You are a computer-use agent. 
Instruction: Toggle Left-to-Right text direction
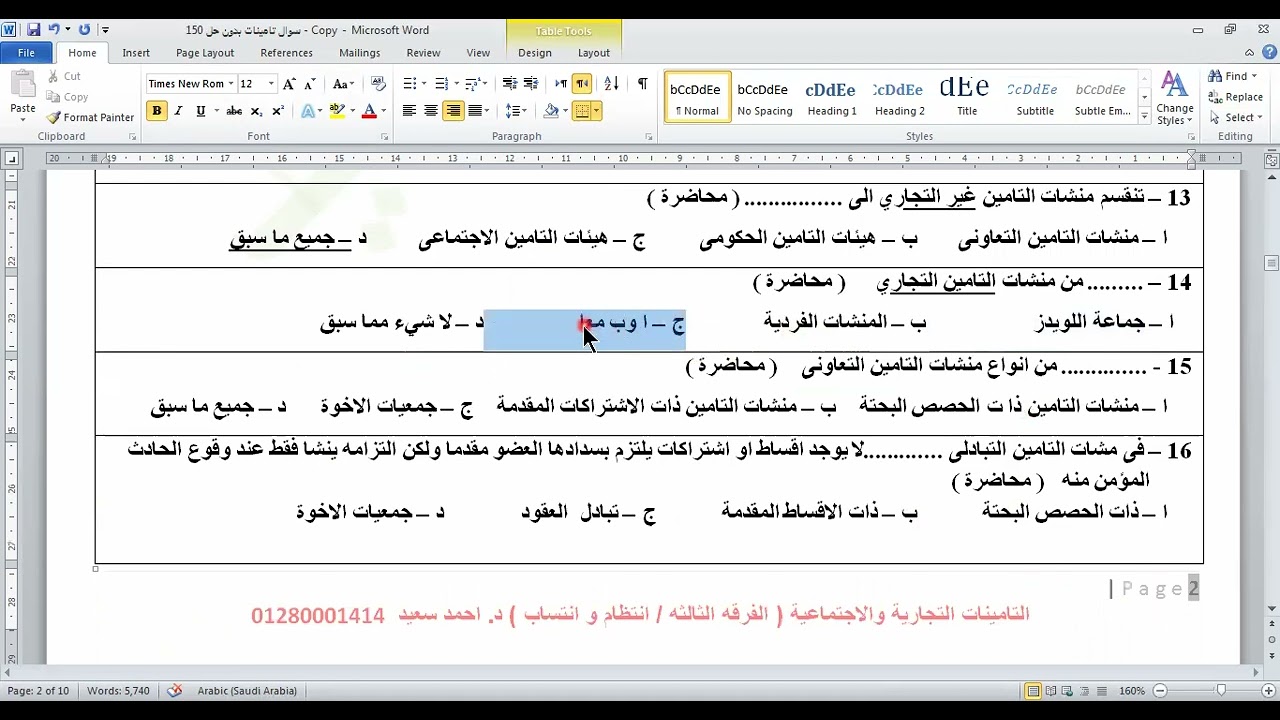(561, 84)
